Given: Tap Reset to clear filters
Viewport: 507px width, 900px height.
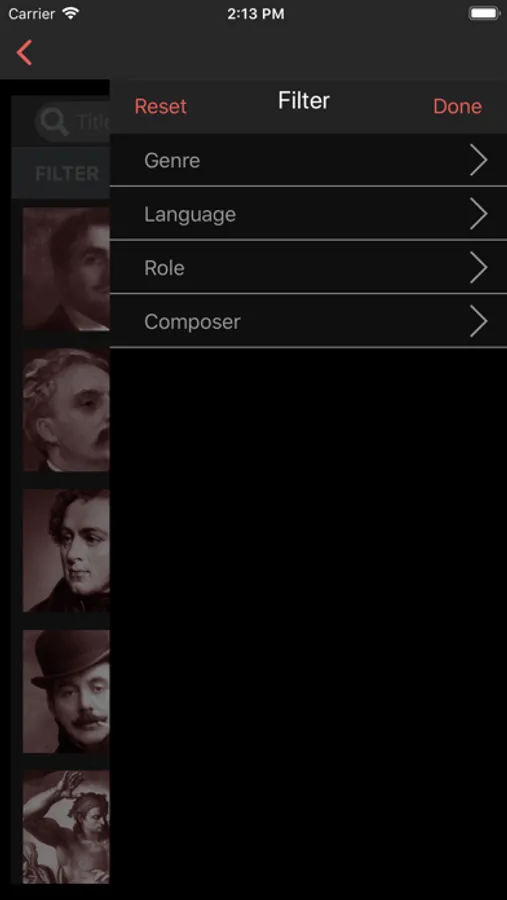Looking at the screenshot, I should pyautogui.click(x=161, y=107).
